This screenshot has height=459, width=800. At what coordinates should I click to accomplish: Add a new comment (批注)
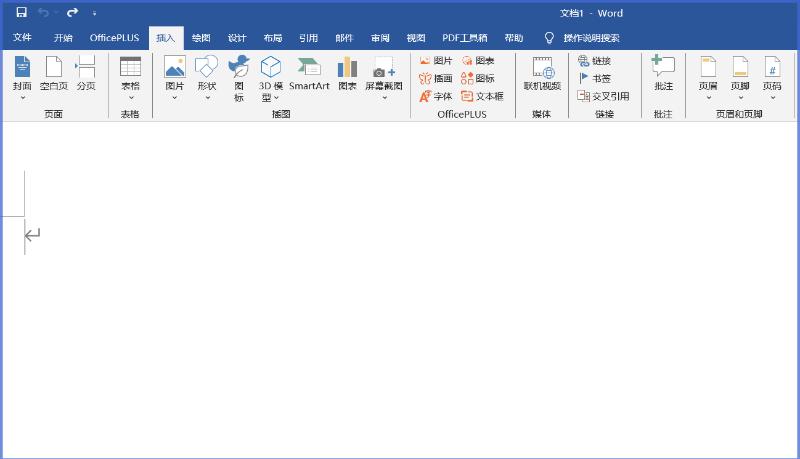pos(663,73)
